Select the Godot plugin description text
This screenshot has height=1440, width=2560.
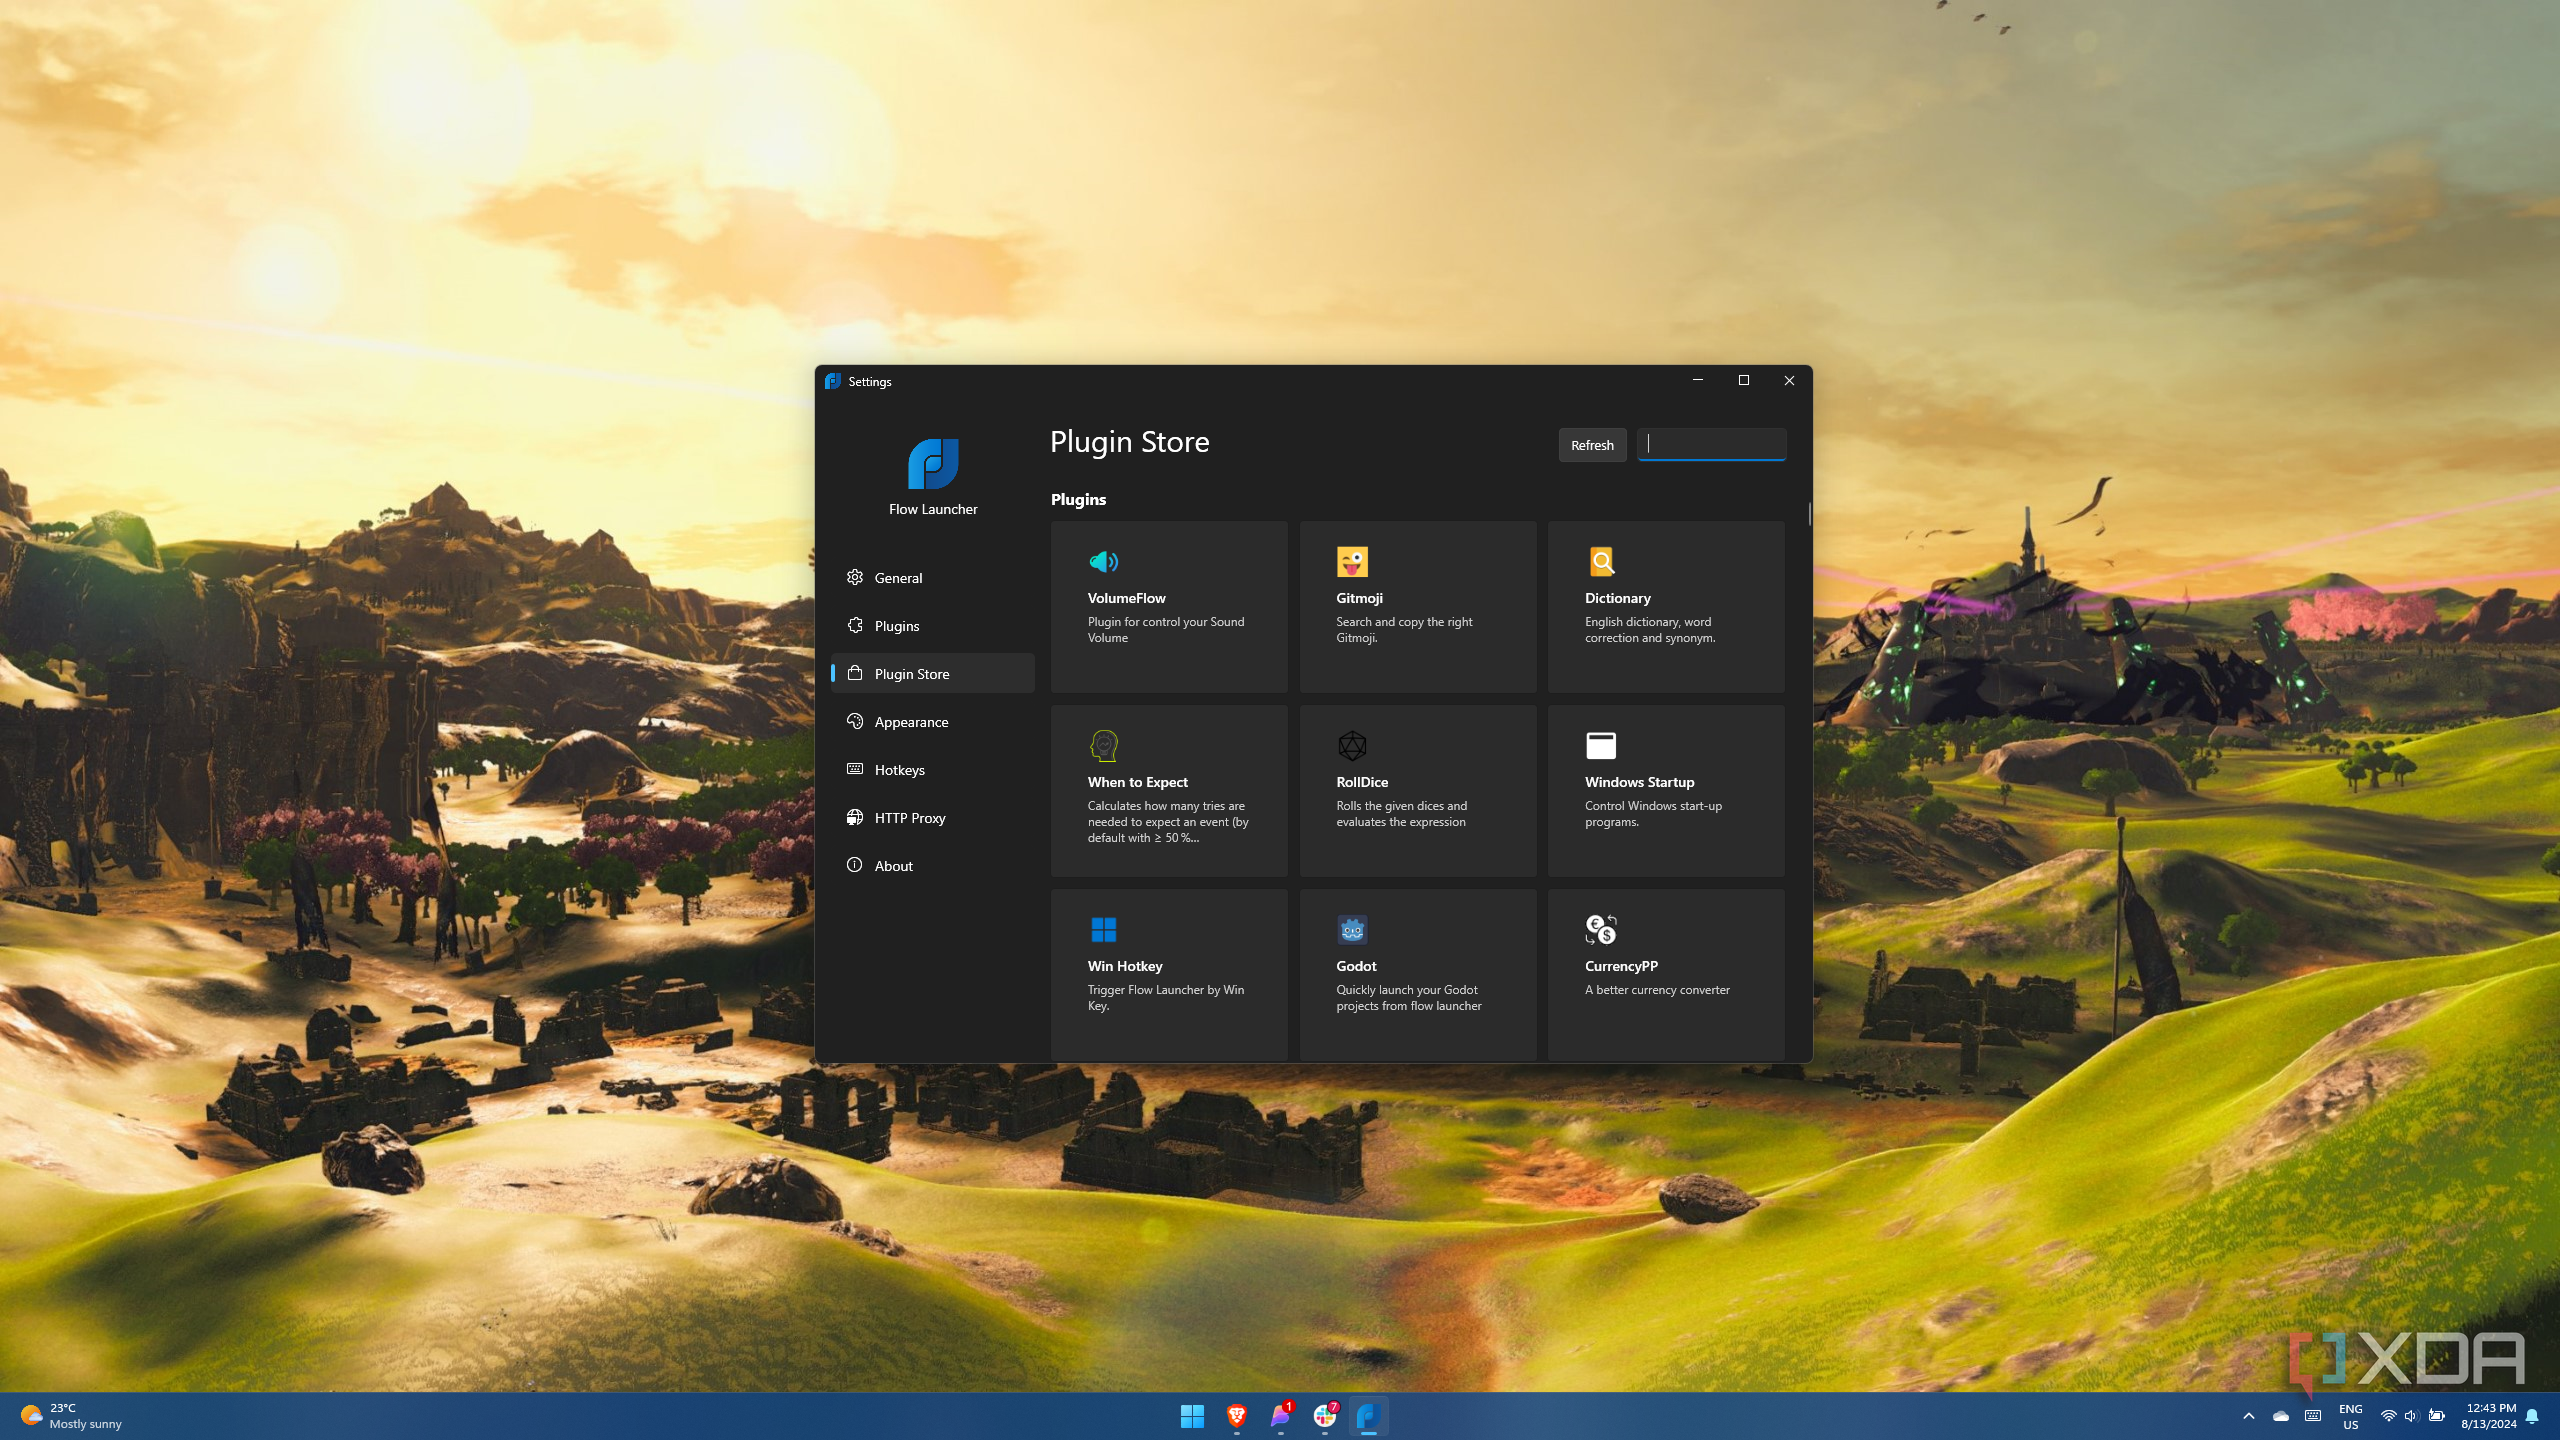[1409, 998]
